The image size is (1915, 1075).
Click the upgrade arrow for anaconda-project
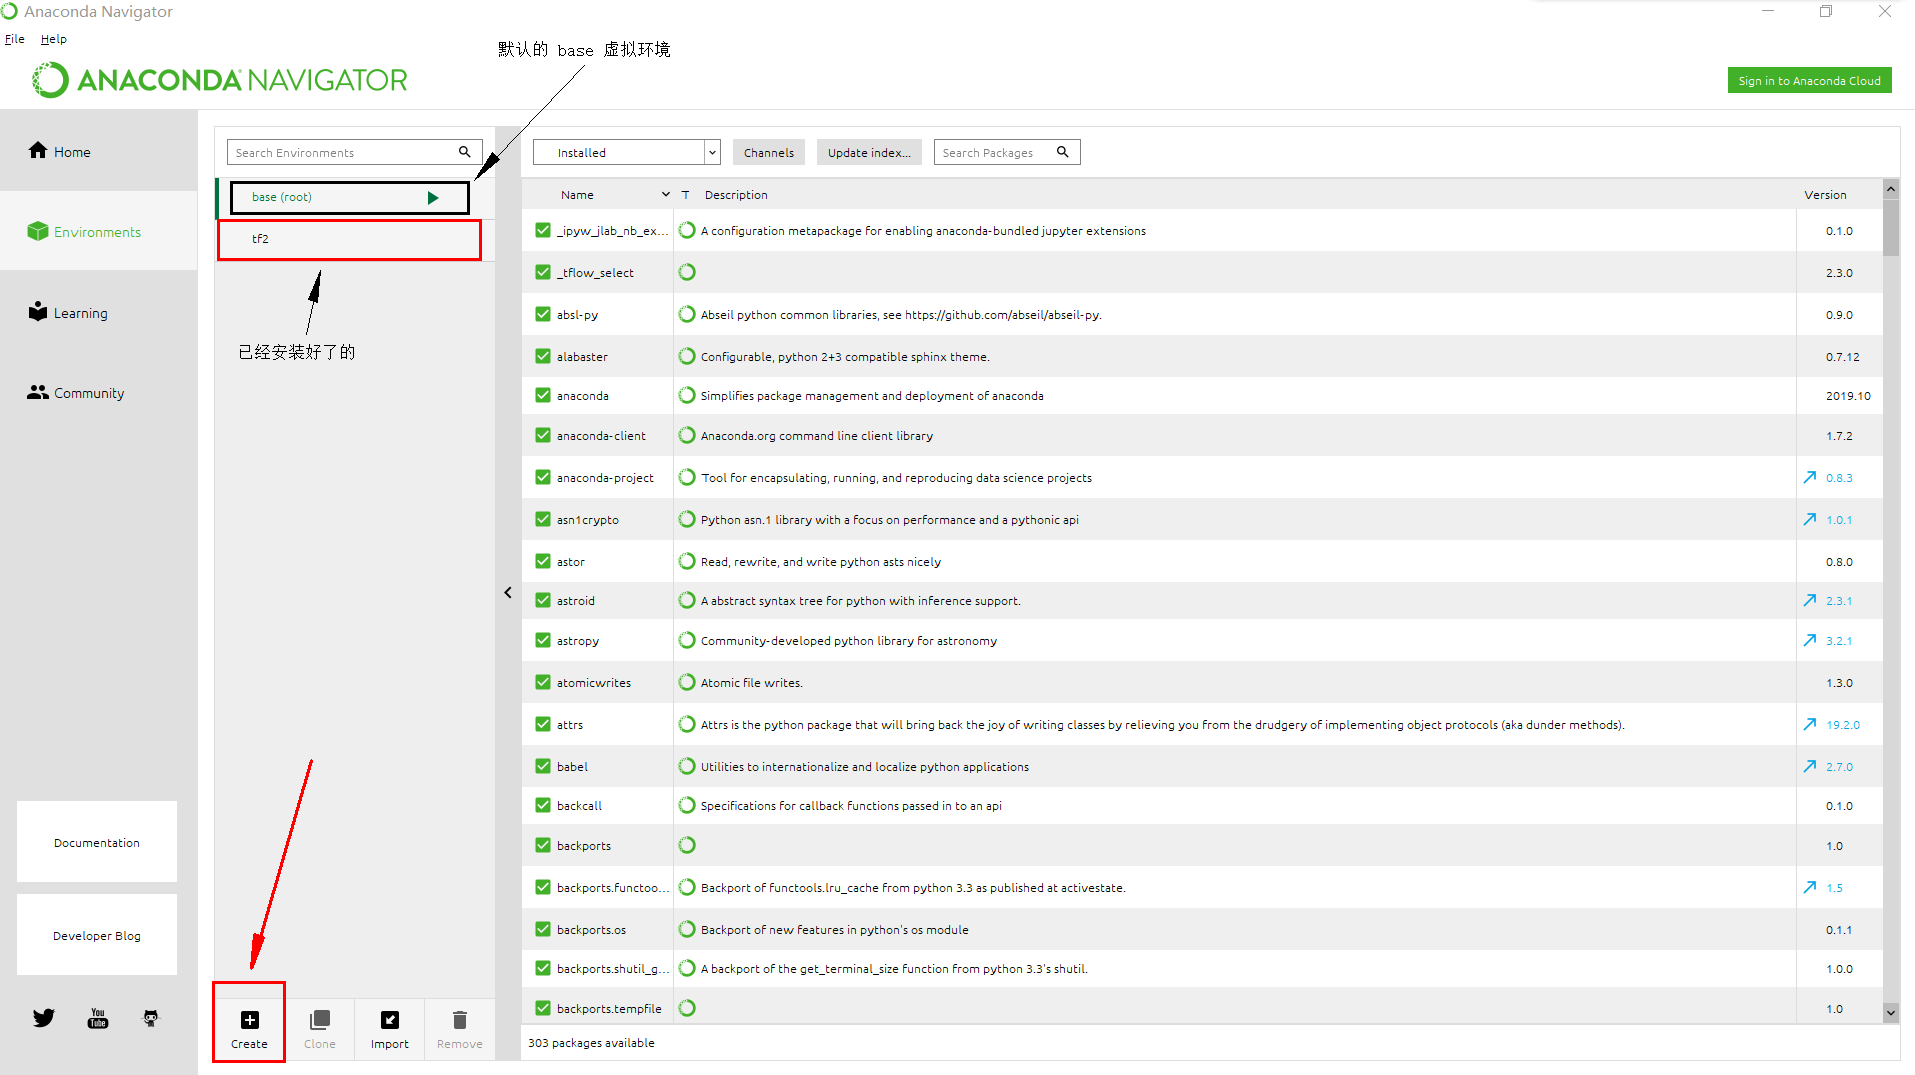[1810, 478]
